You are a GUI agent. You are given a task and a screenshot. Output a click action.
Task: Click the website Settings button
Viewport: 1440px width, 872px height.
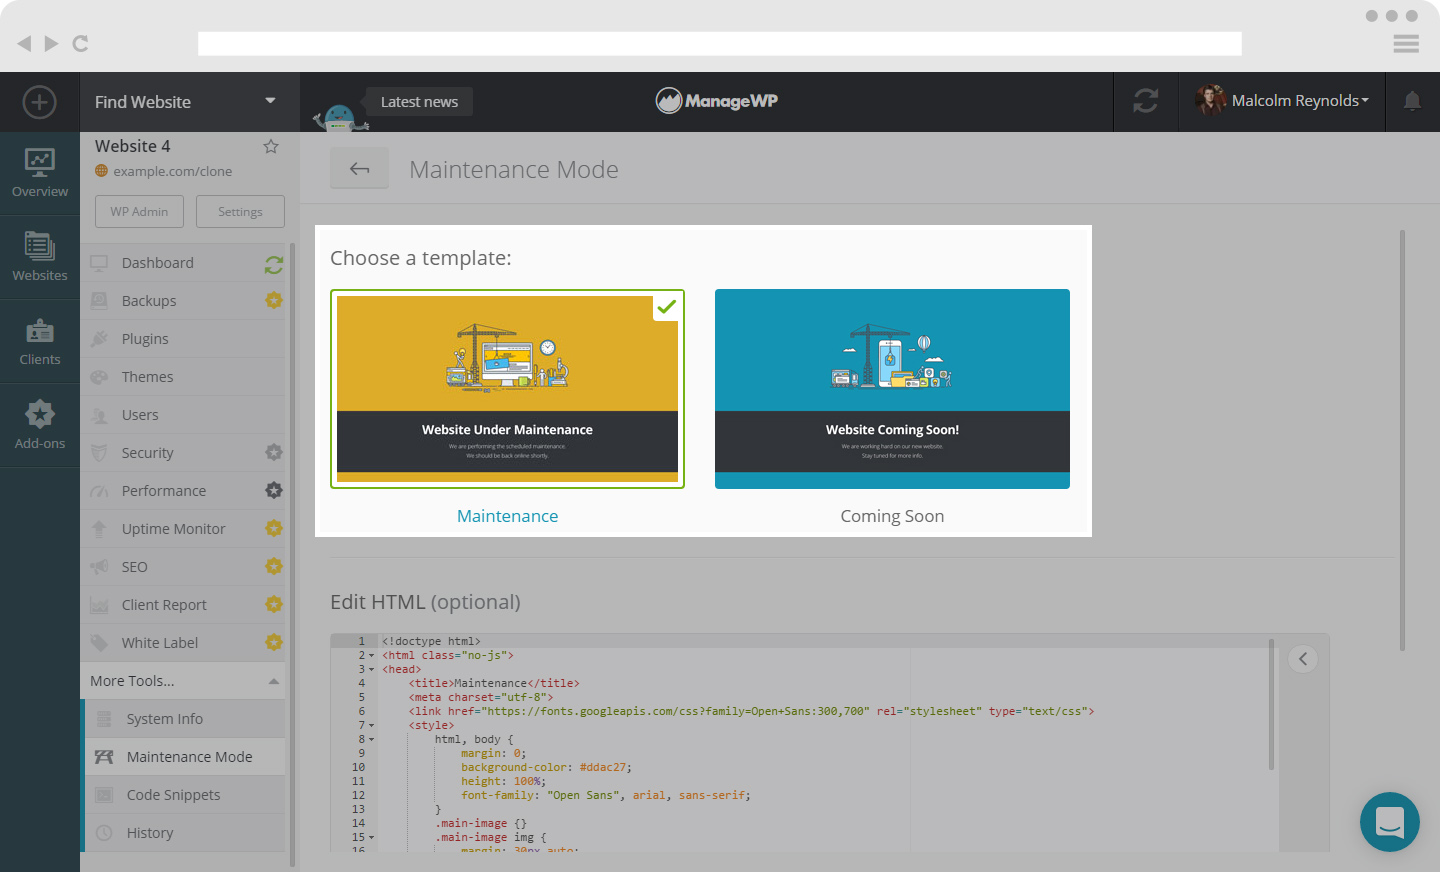[240, 212]
